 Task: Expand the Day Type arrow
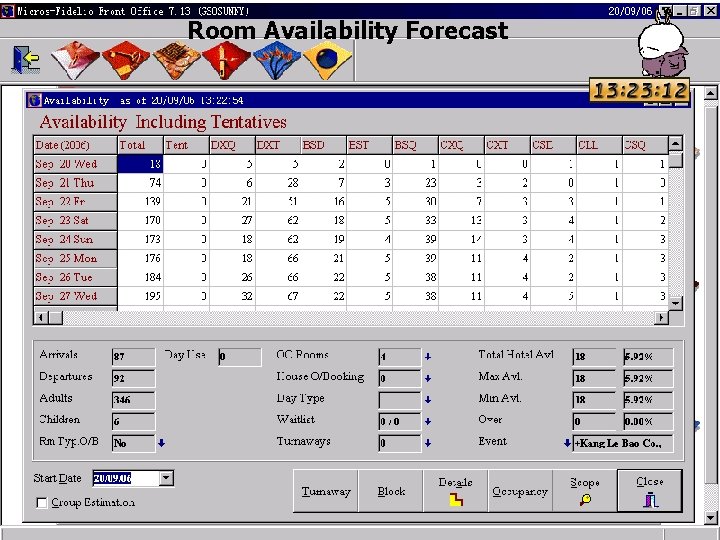tap(428, 399)
